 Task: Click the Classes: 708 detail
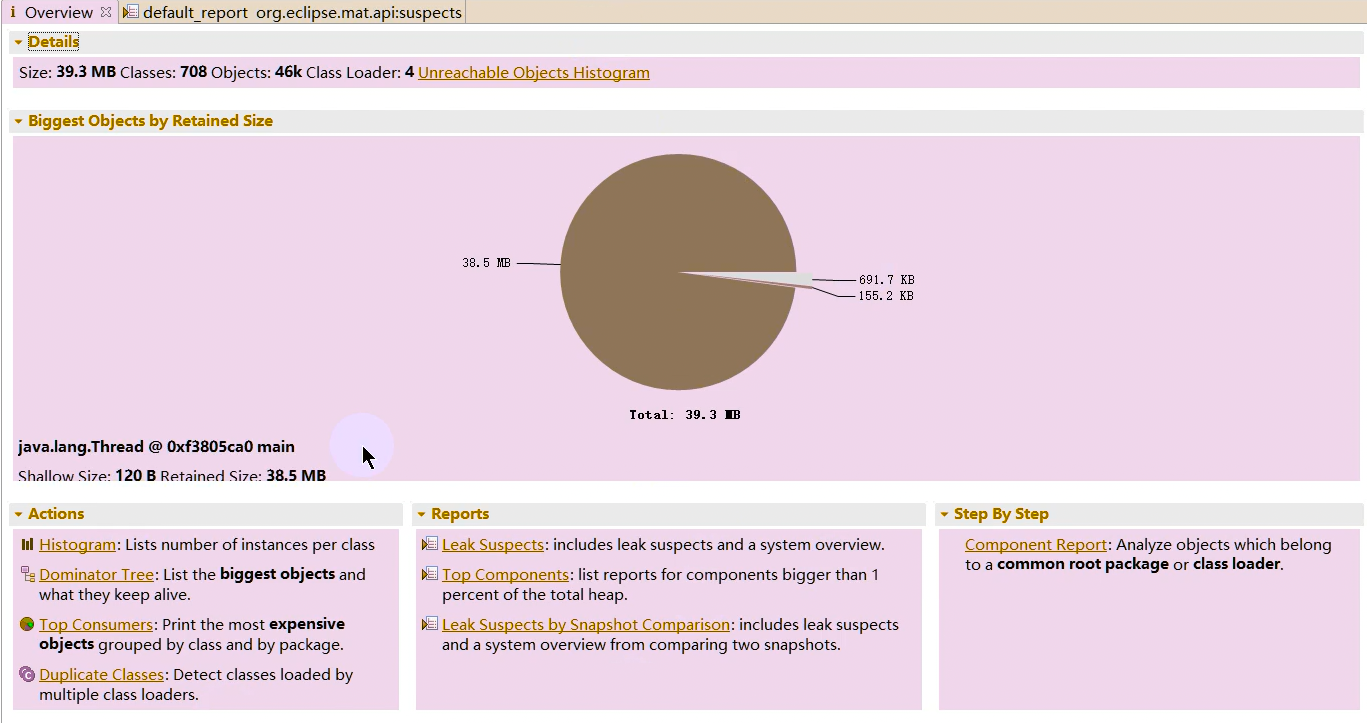point(163,73)
